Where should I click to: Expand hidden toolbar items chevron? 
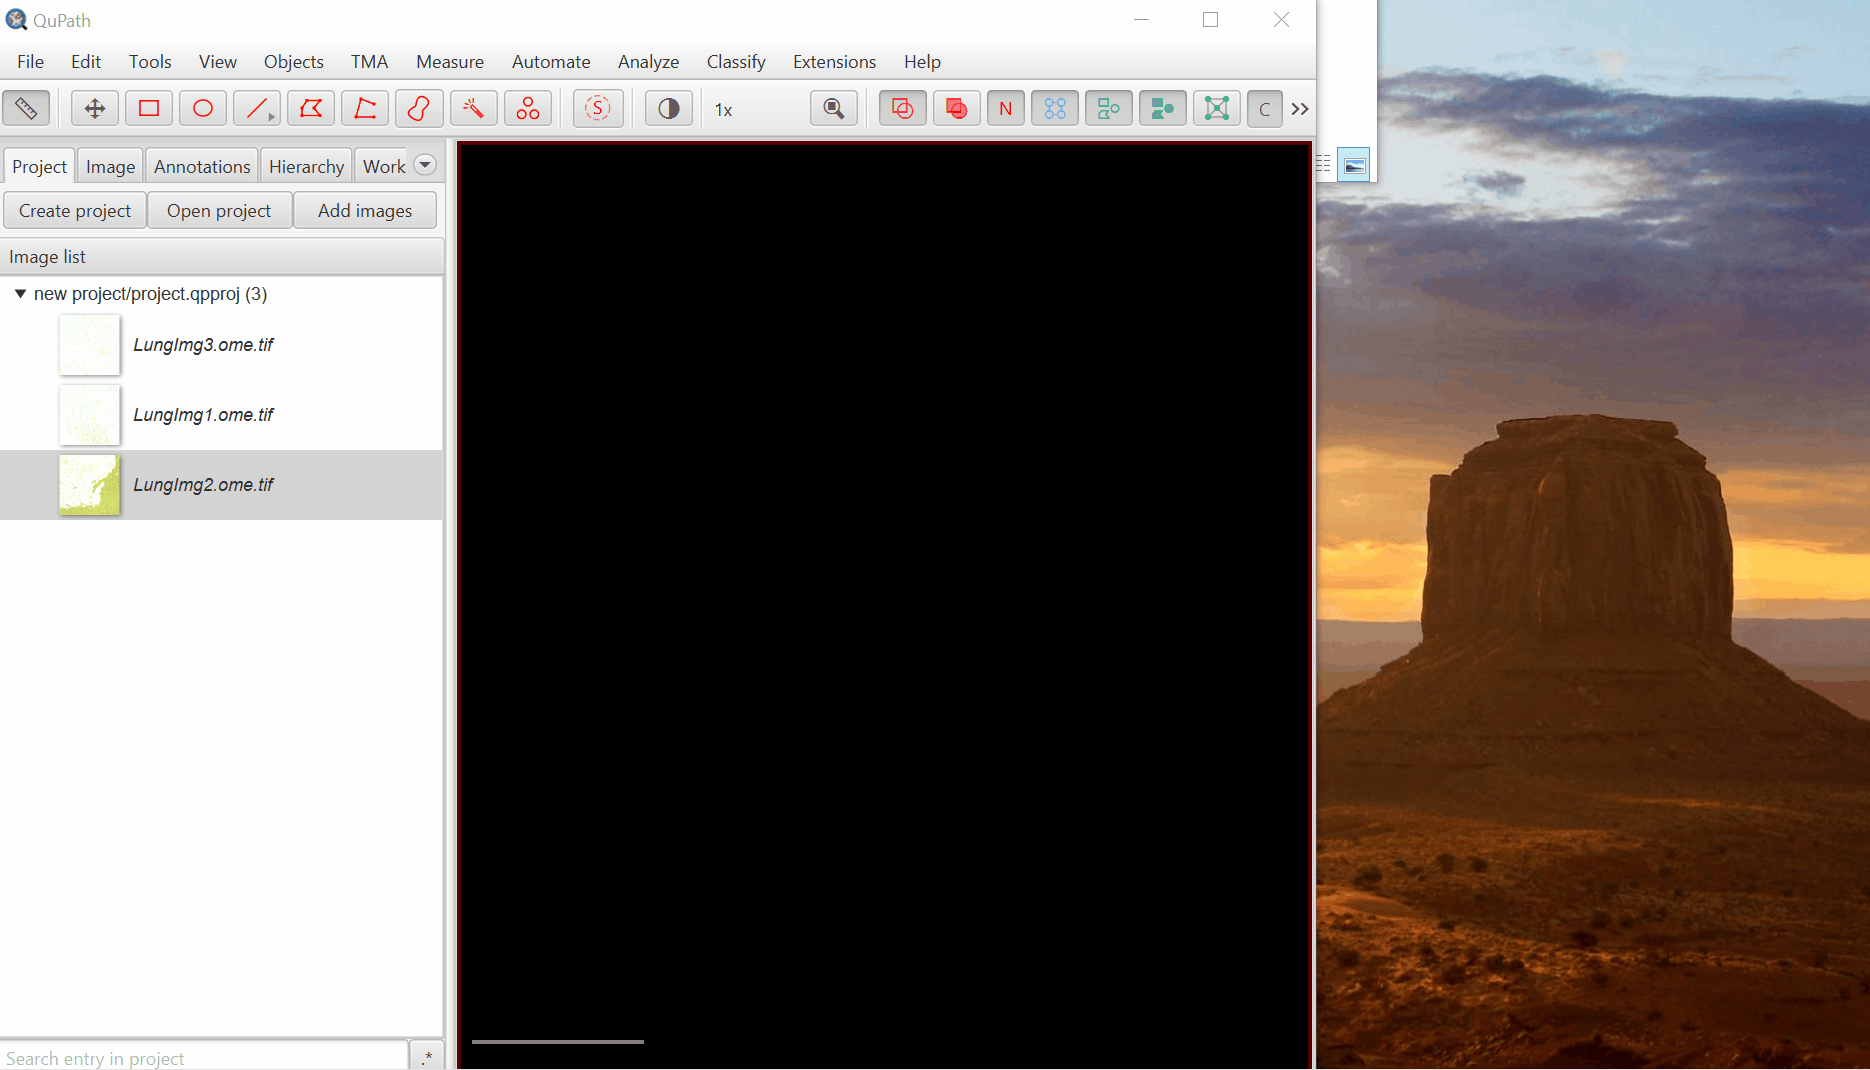coord(1300,109)
